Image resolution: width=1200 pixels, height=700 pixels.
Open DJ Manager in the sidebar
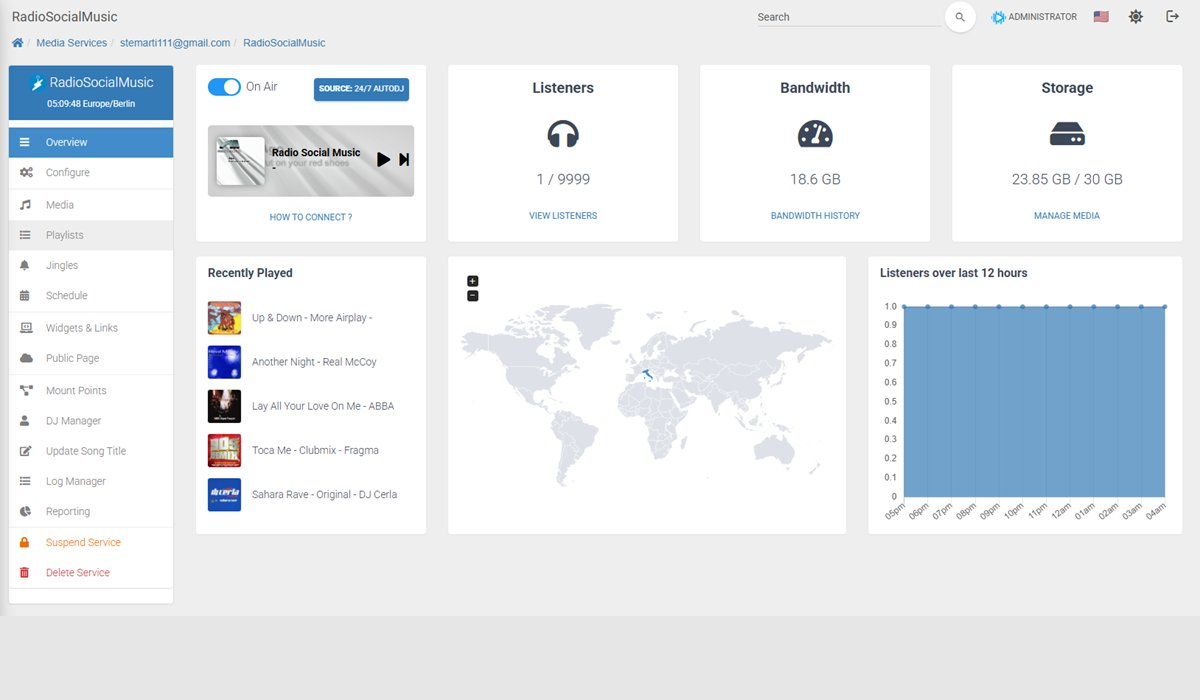[91, 421]
